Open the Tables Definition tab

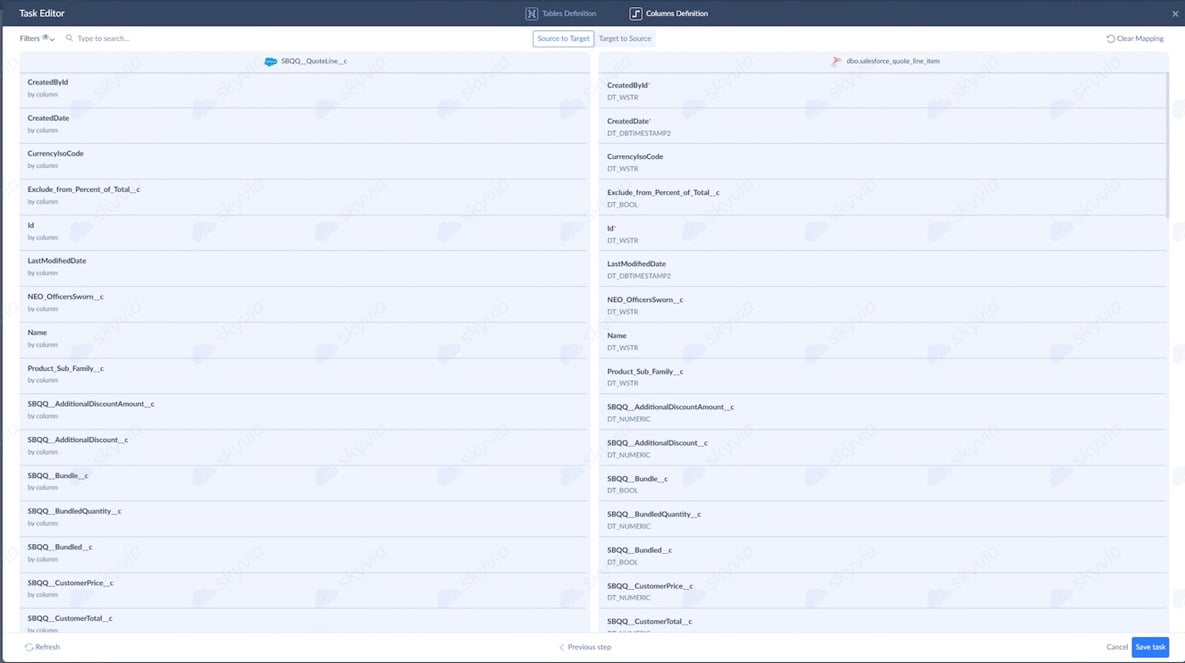(561, 14)
